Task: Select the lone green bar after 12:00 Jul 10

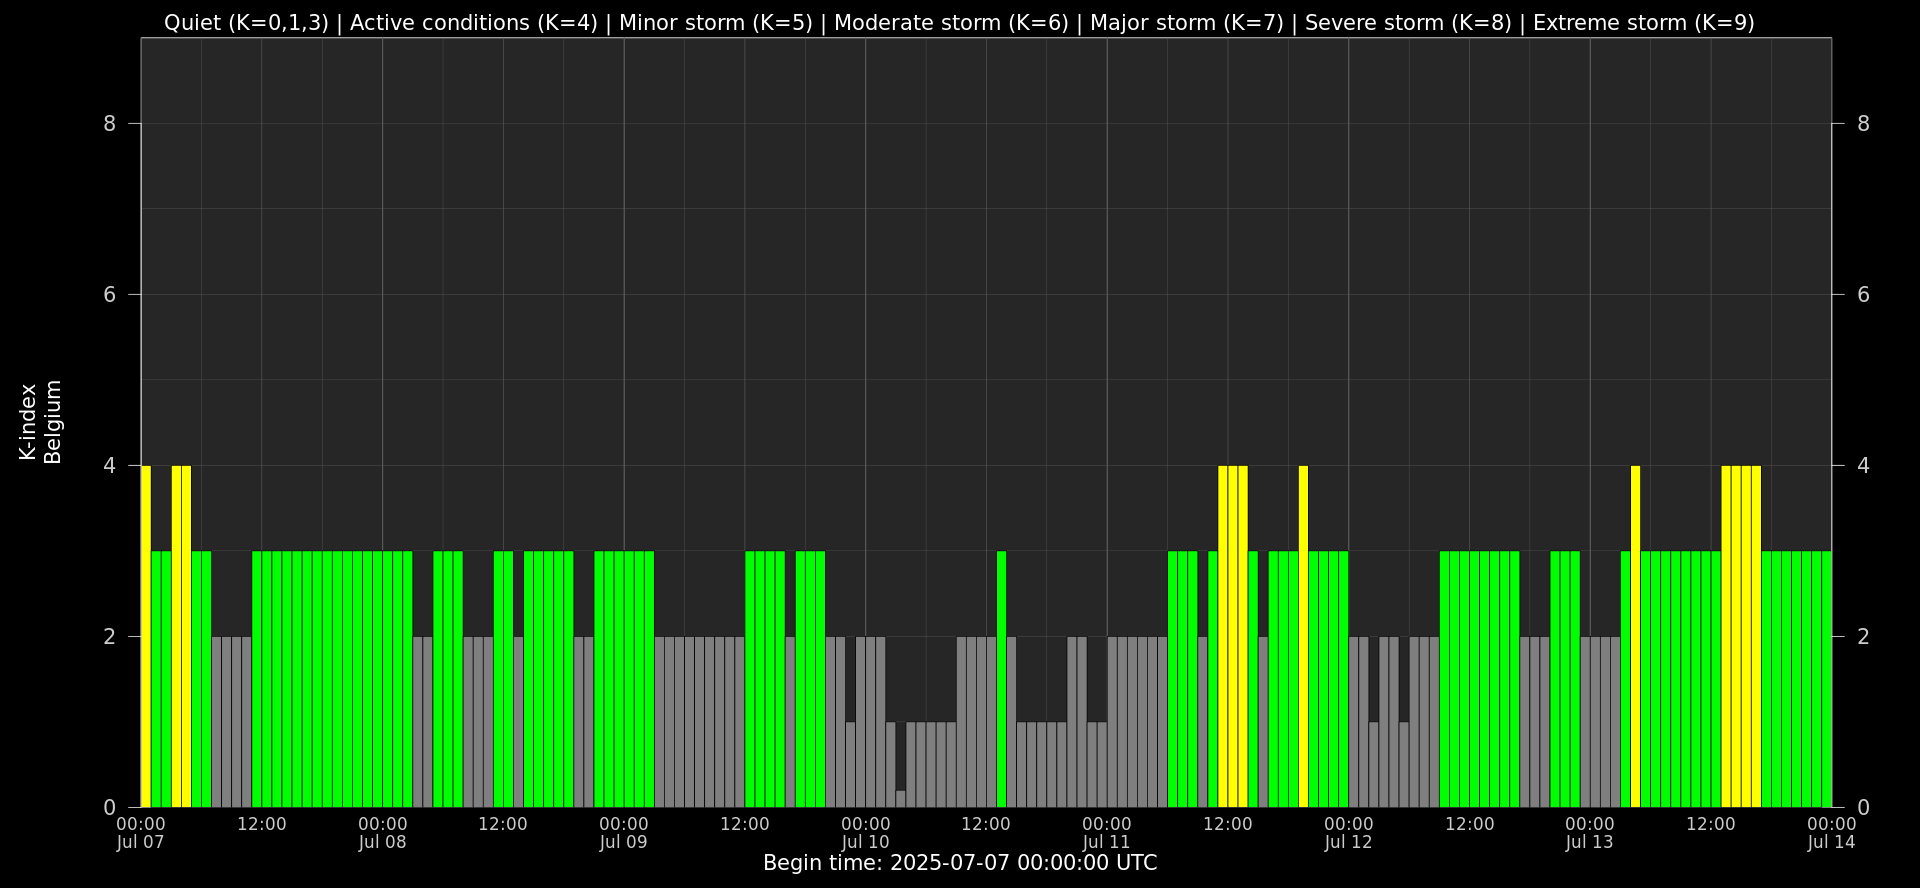Action: point(1001,679)
